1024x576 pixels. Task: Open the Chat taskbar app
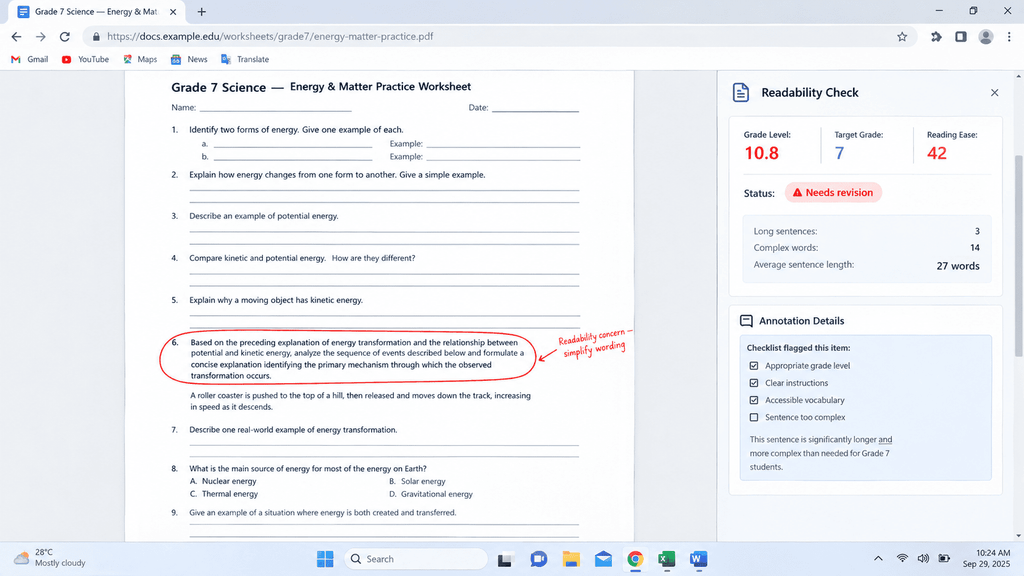click(x=538, y=559)
